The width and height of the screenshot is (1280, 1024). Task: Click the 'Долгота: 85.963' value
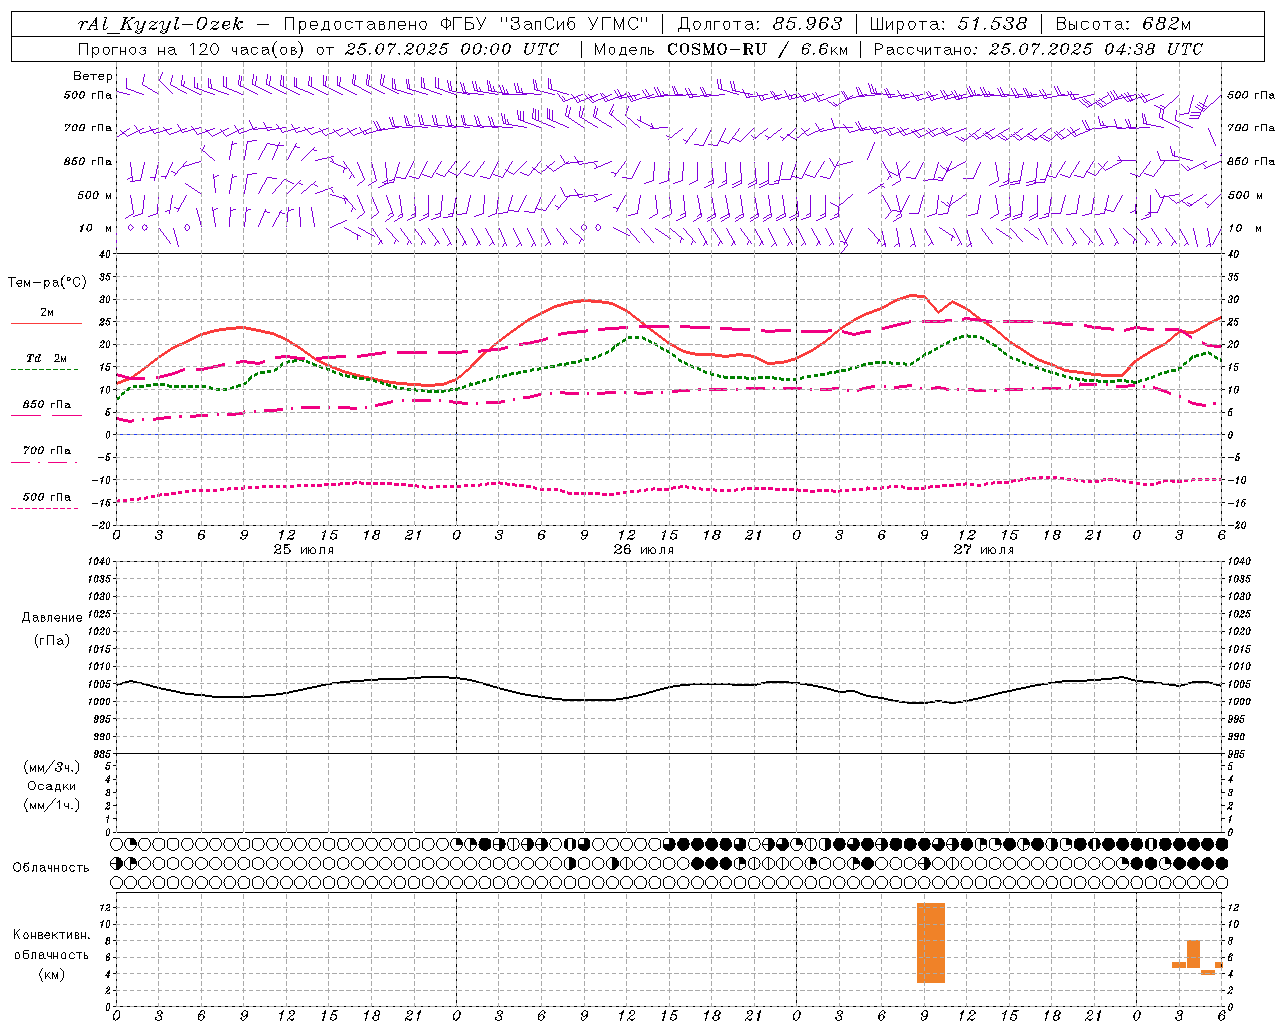pos(760,24)
